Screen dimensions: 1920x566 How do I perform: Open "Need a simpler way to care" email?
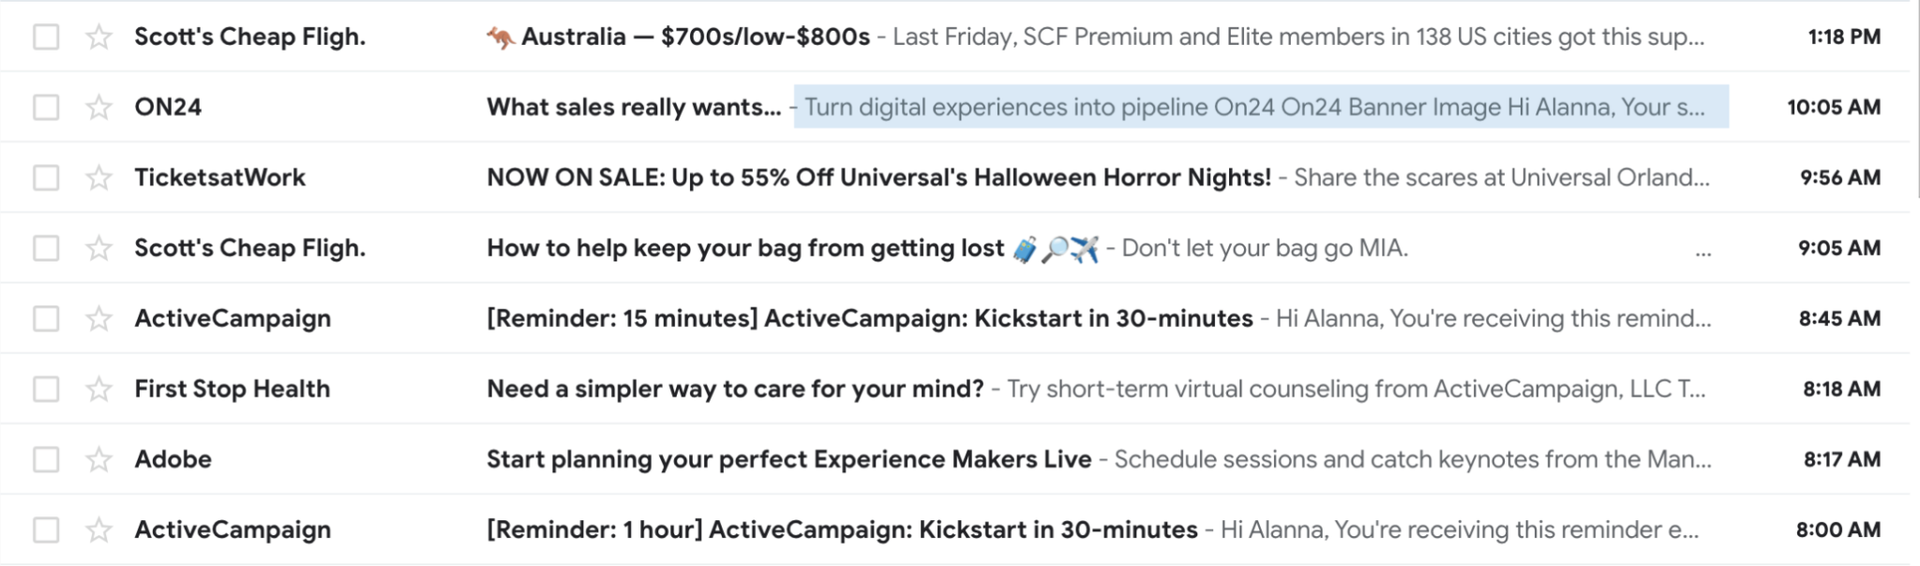[735, 389]
